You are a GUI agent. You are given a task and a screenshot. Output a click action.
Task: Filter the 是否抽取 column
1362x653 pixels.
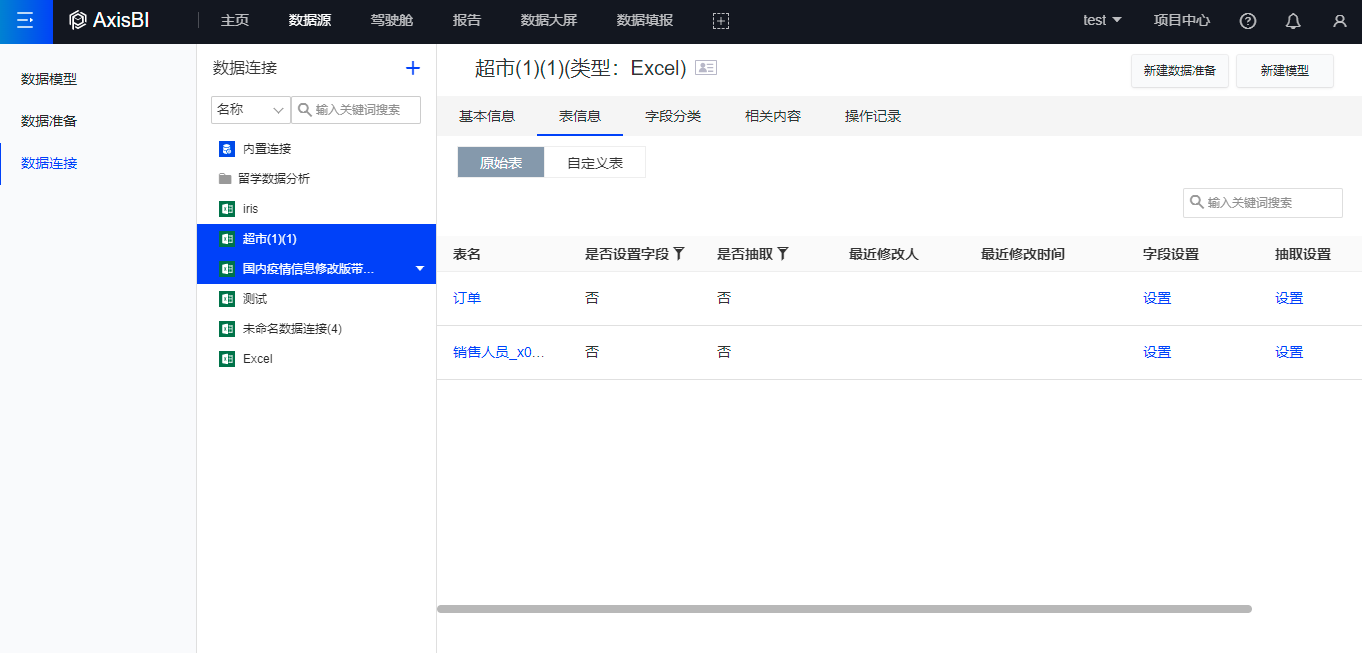coord(783,254)
